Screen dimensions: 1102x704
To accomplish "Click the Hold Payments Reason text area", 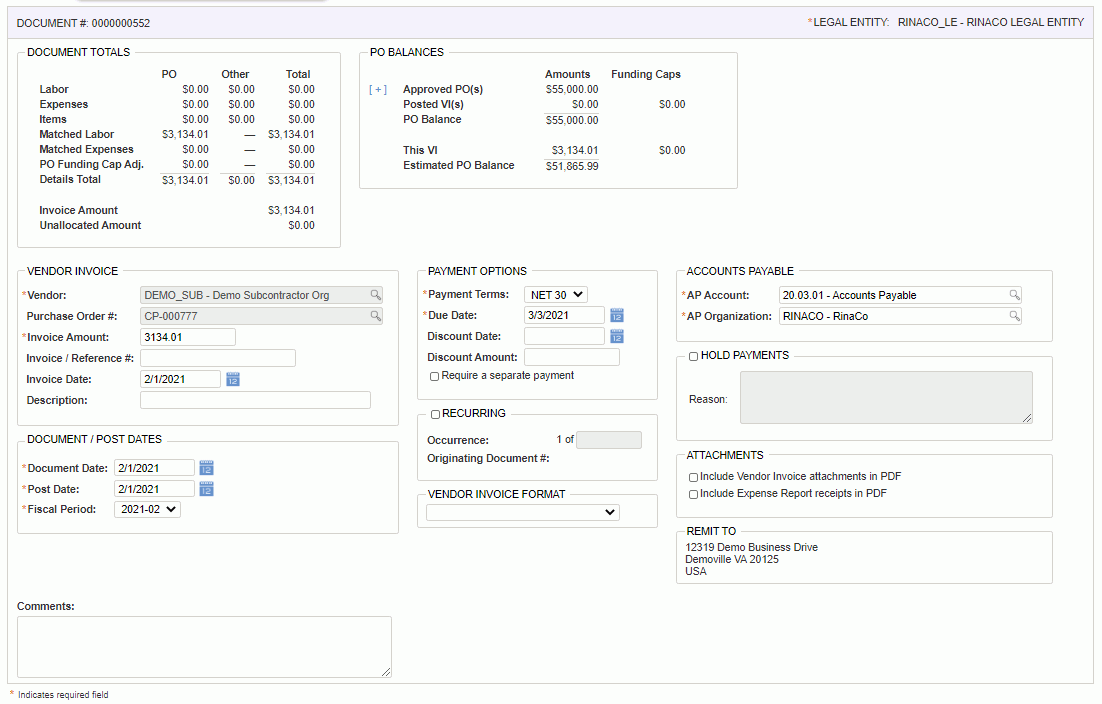I will [886, 398].
